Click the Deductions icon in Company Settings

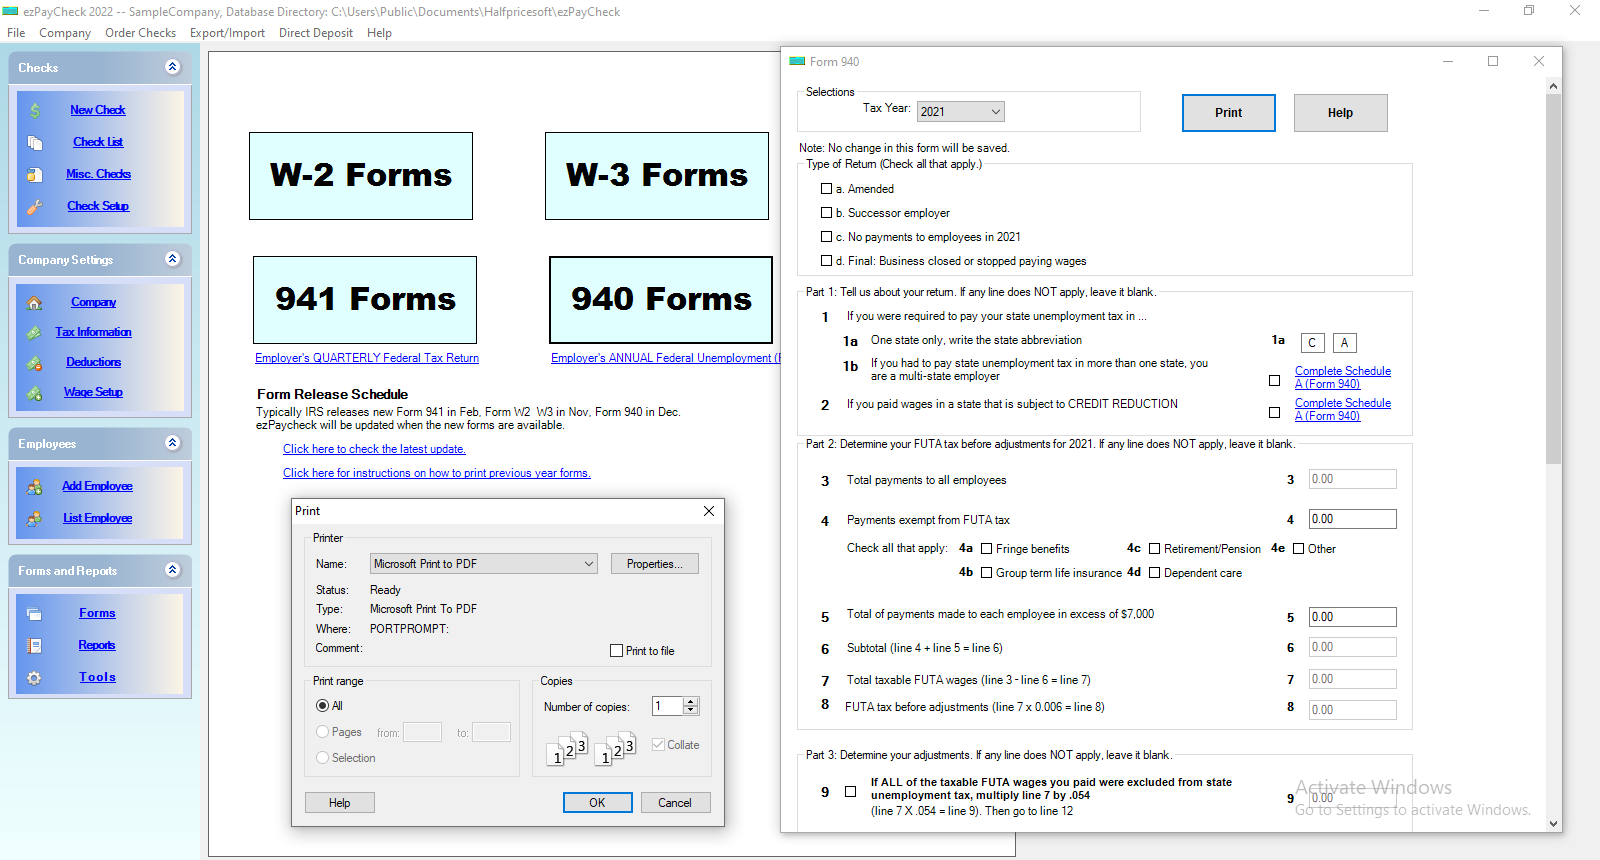tap(35, 363)
